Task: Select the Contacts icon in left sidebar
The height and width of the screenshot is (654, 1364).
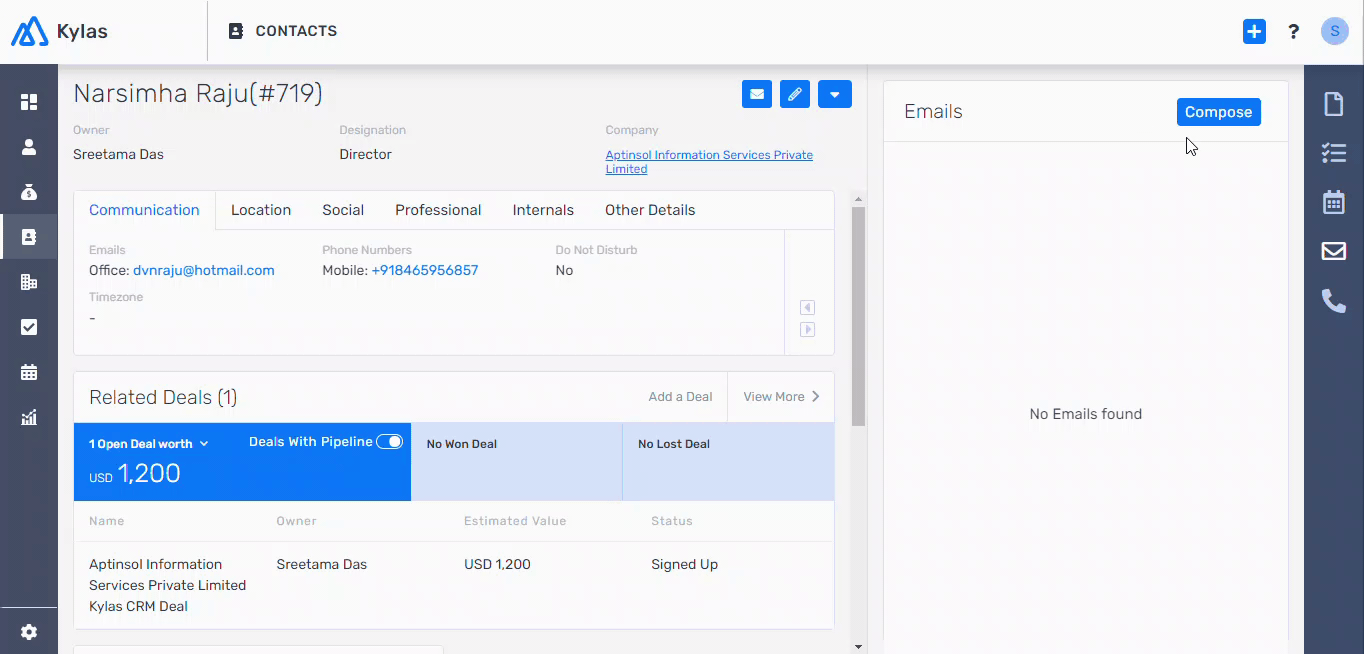Action: click(29, 237)
